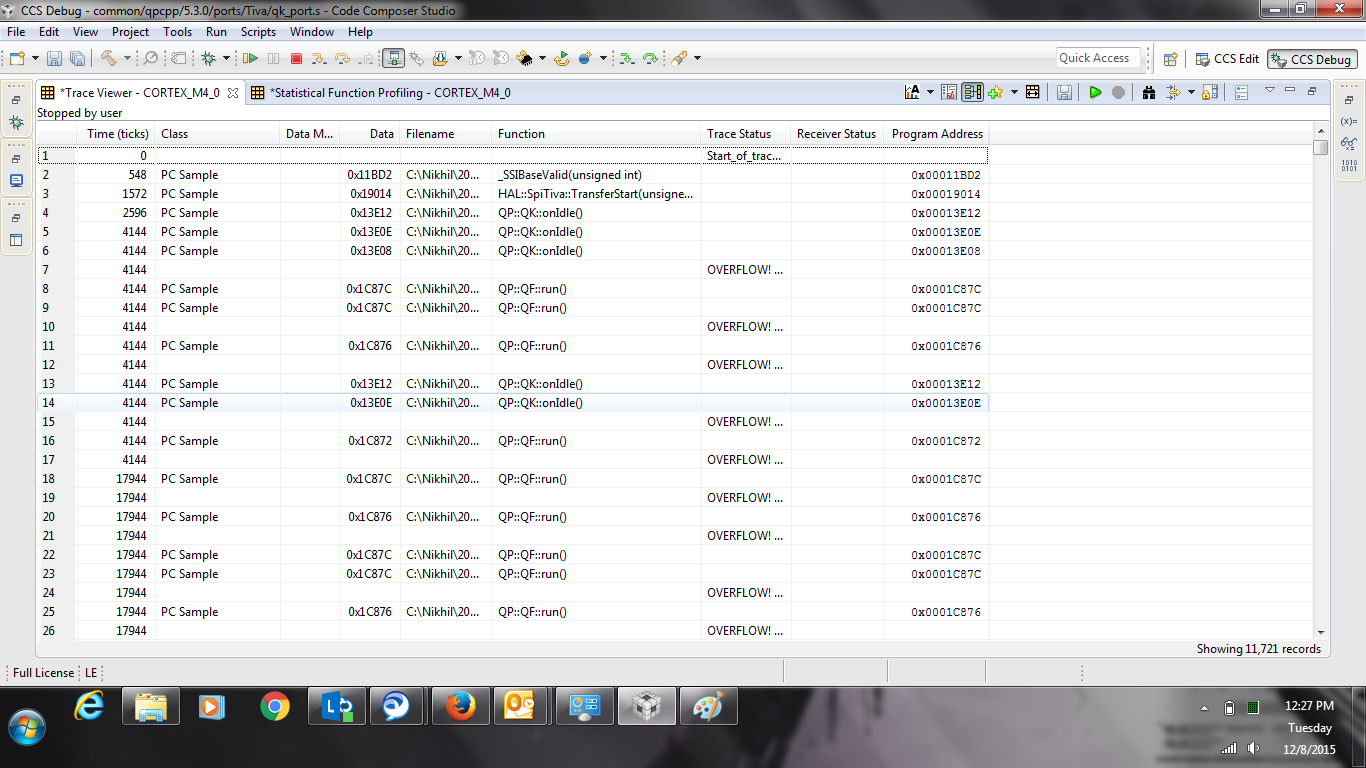This screenshot has height=768, width=1366.
Task: Sort by the Time (ticks) column header
Action: pyautogui.click(x=116, y=134)
